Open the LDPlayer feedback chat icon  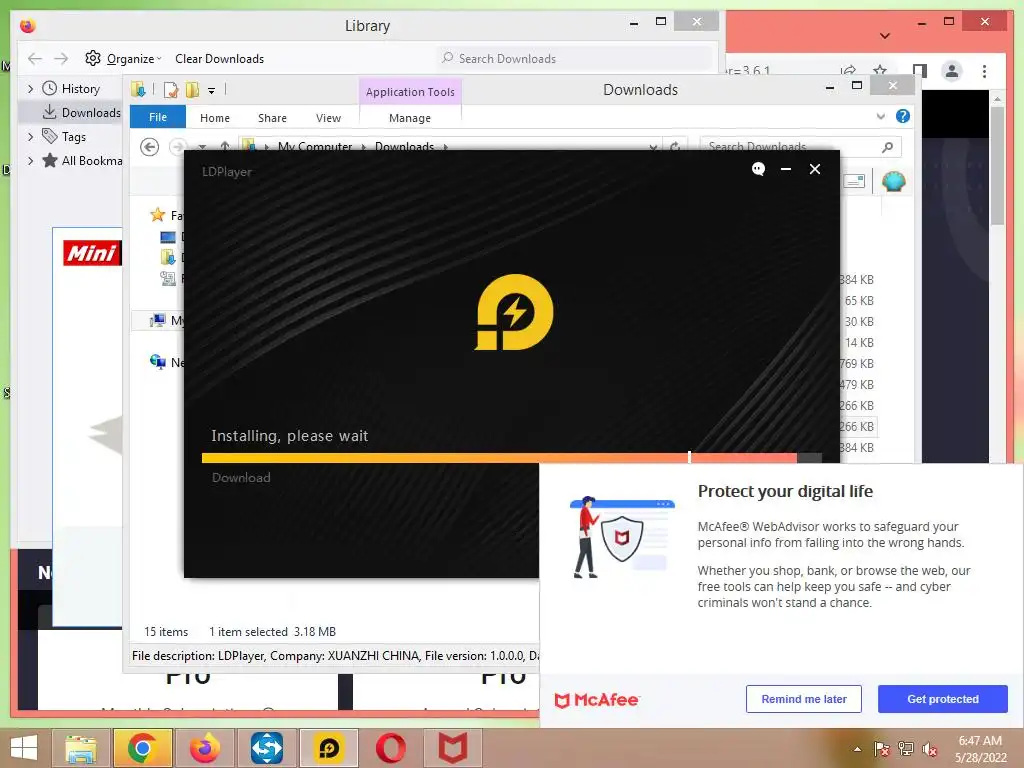pyautogui.click(x=758, y=169)
